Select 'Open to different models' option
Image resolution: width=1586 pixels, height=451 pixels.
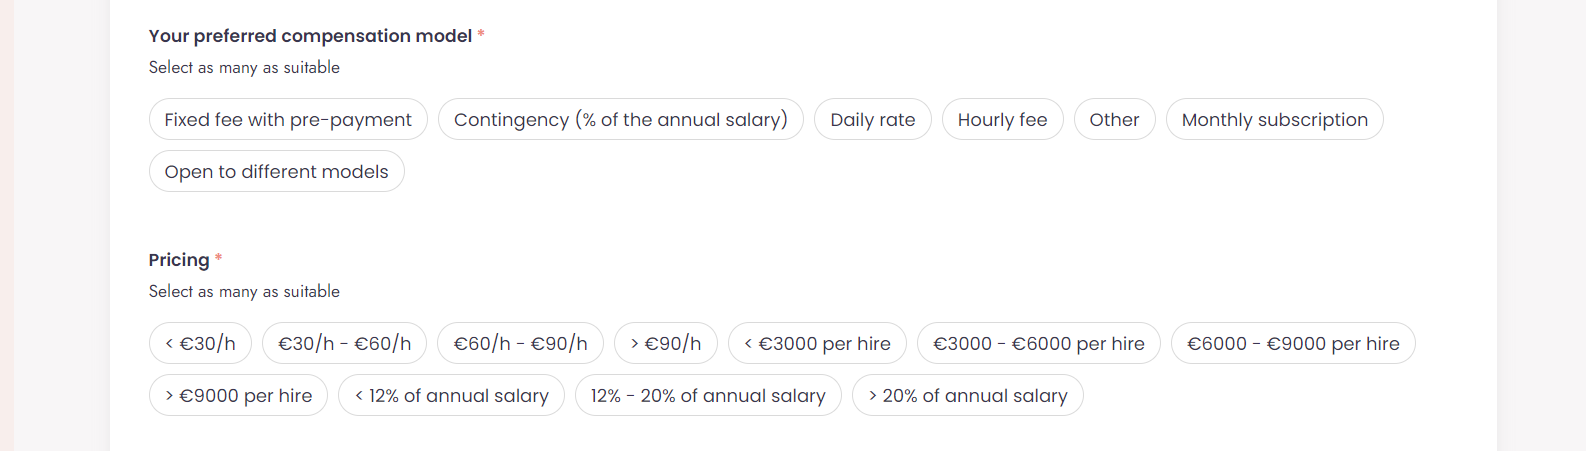click(276, 172)
